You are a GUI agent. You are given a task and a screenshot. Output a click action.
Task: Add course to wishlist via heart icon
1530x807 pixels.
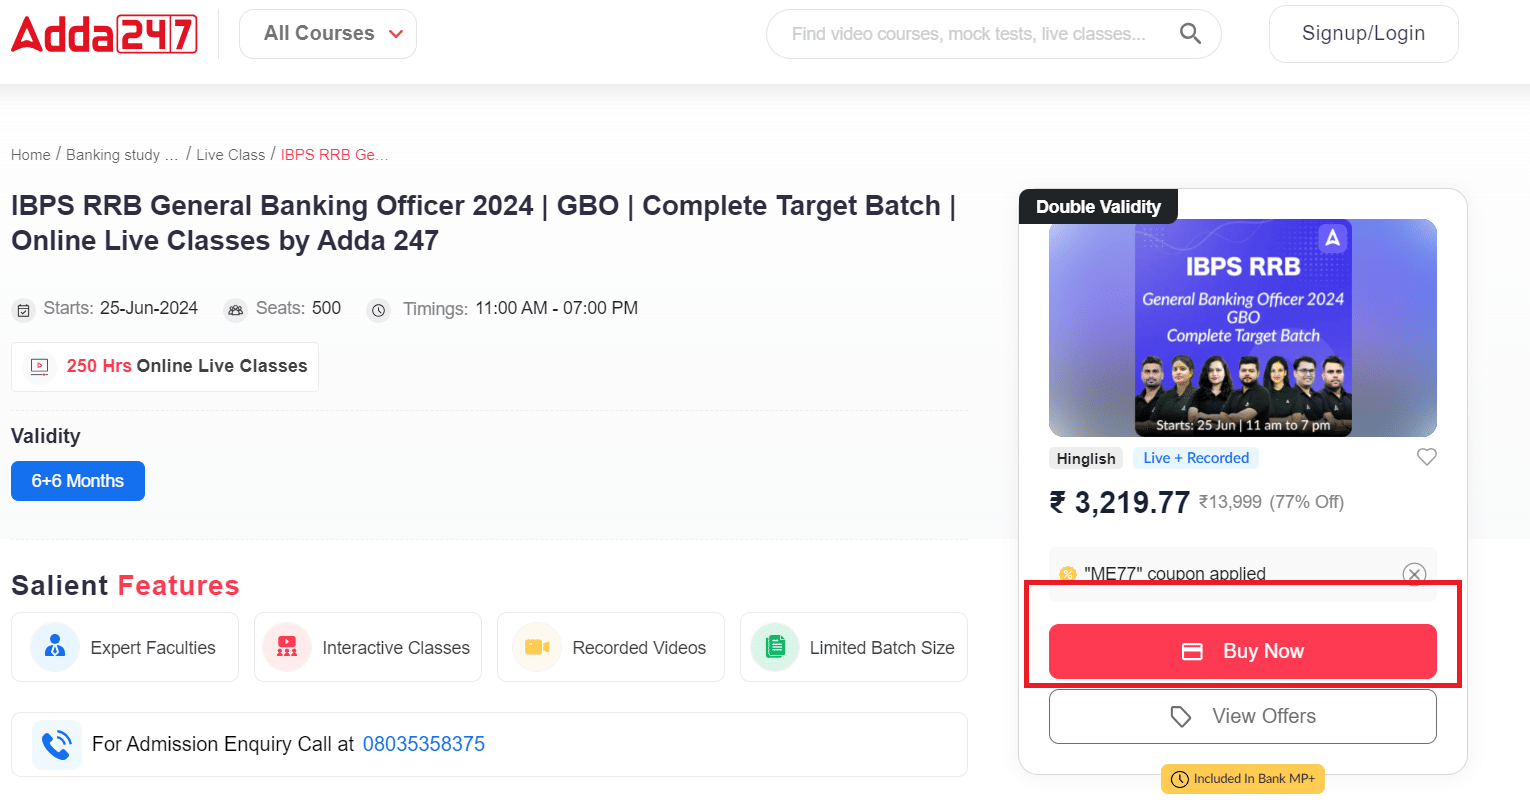pyautogui.click(x=1426, y=457)
